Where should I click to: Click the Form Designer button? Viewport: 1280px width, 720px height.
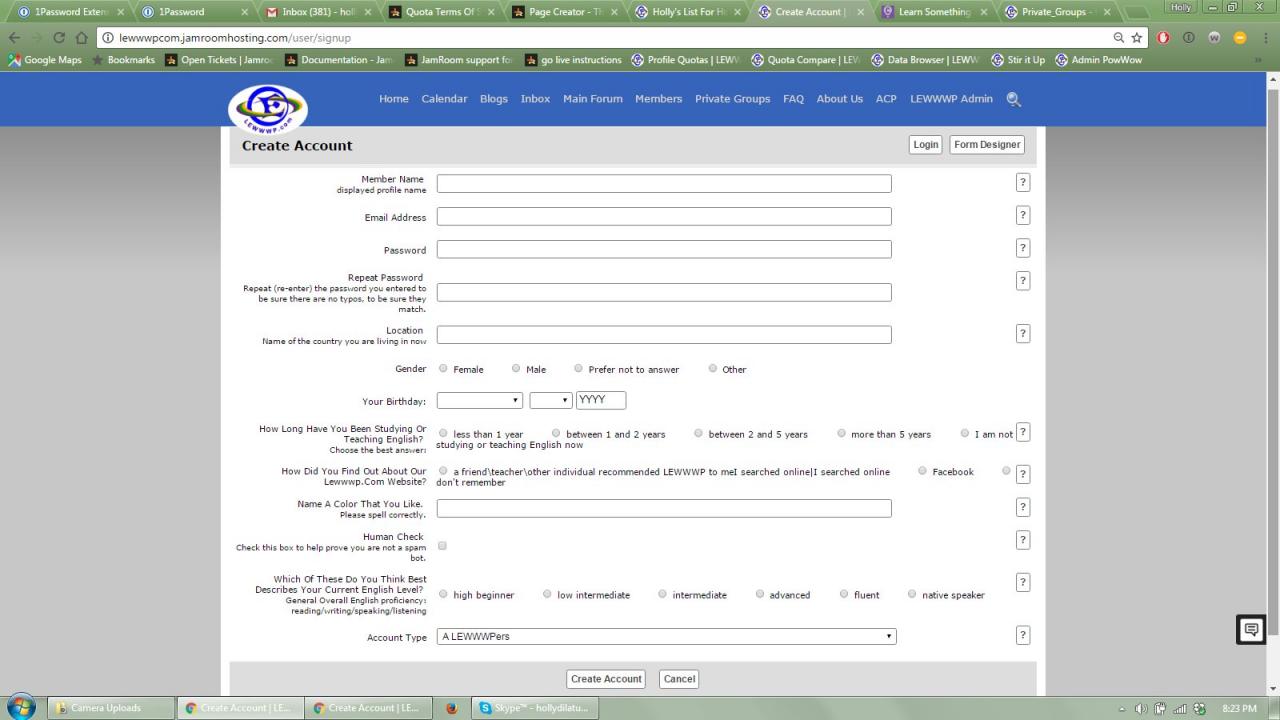pyautogui.click(x=986, y=145)
